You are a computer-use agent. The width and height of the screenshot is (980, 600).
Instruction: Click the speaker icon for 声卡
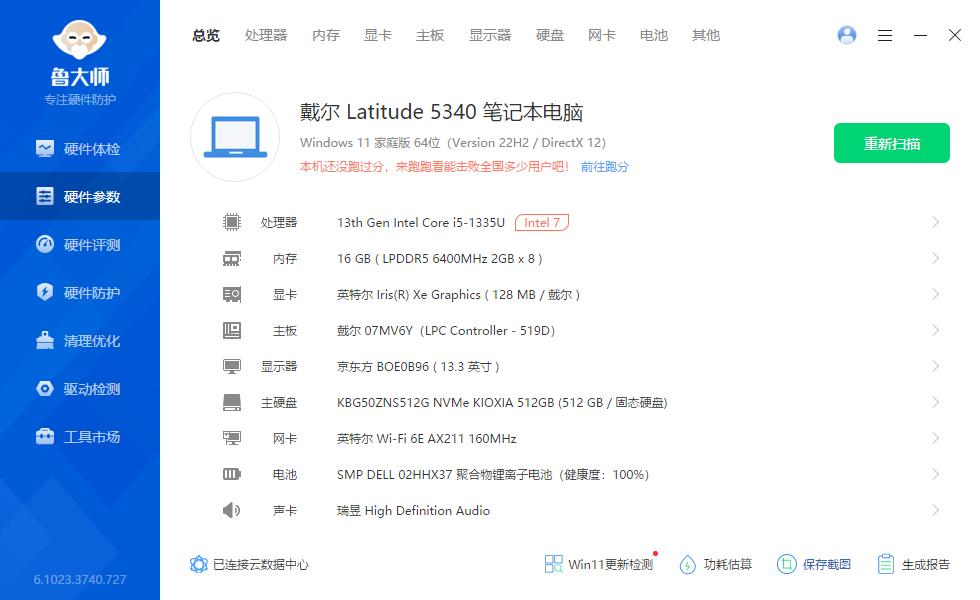click(231, 511)
